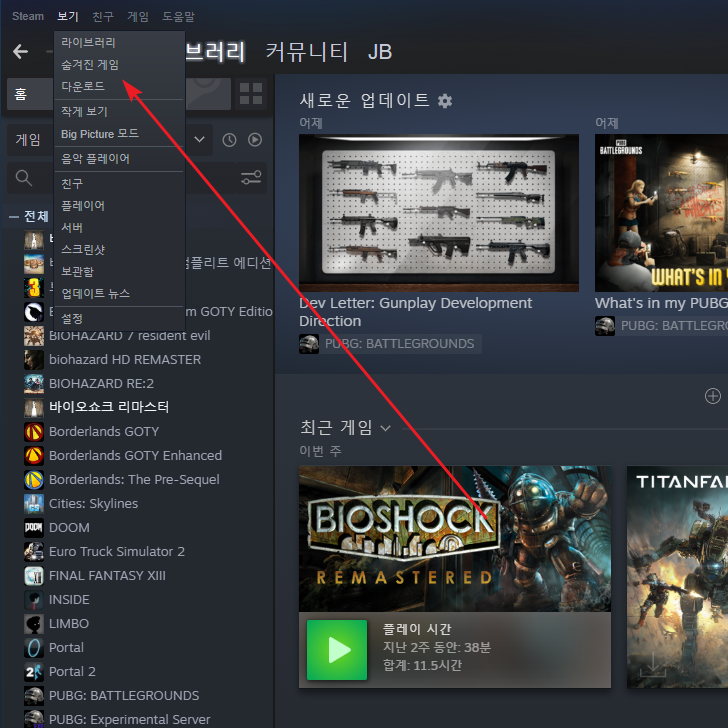Click the LIMBO game icon
The image size is (728, 728).
point(34,624)
